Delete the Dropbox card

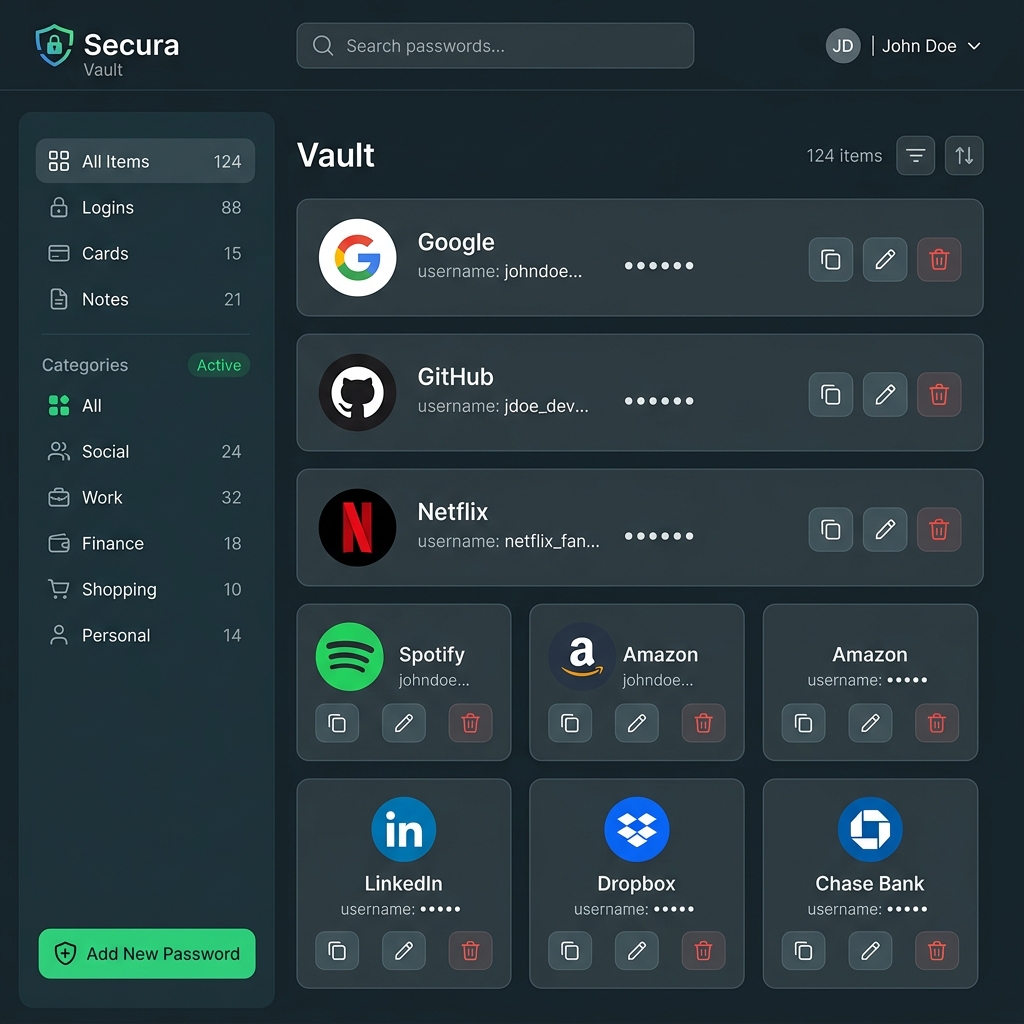703,950
